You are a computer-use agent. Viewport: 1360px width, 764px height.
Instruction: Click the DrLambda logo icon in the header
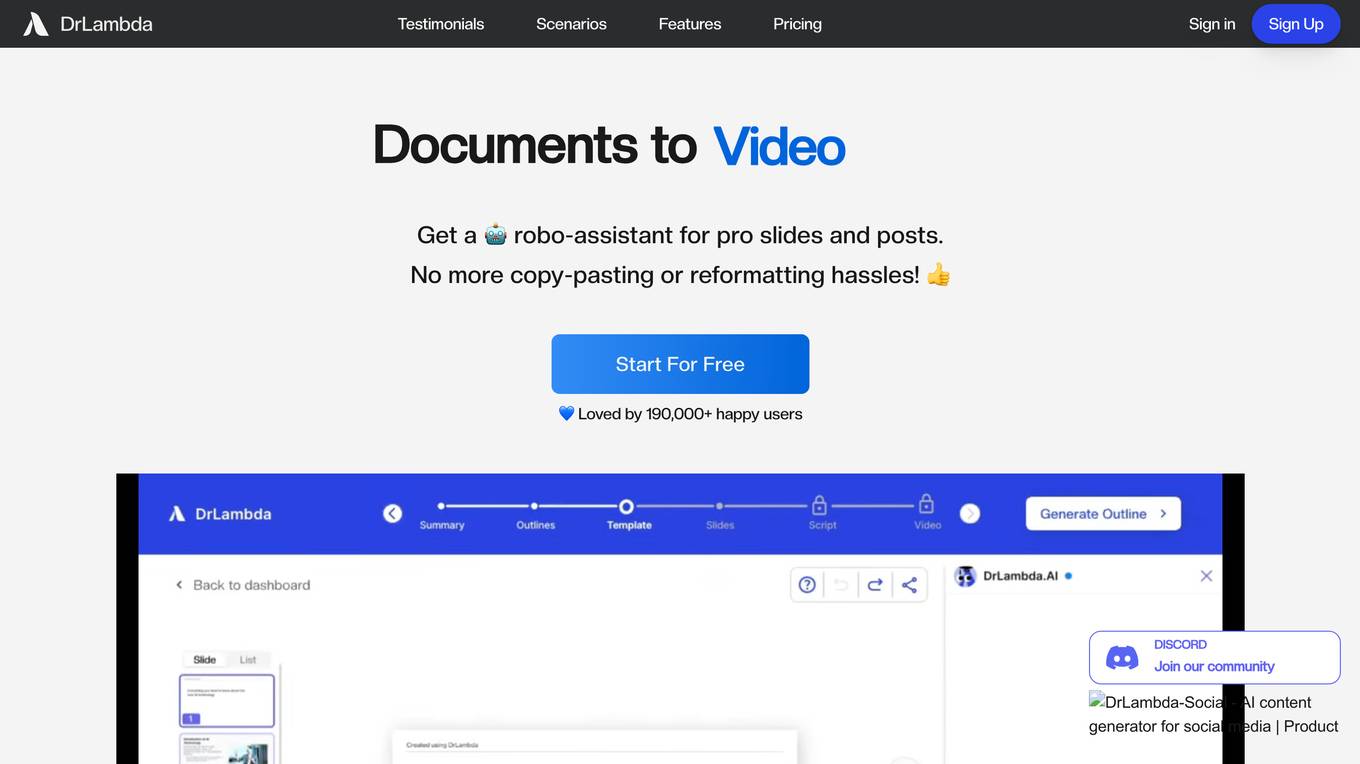pos(36,24)
